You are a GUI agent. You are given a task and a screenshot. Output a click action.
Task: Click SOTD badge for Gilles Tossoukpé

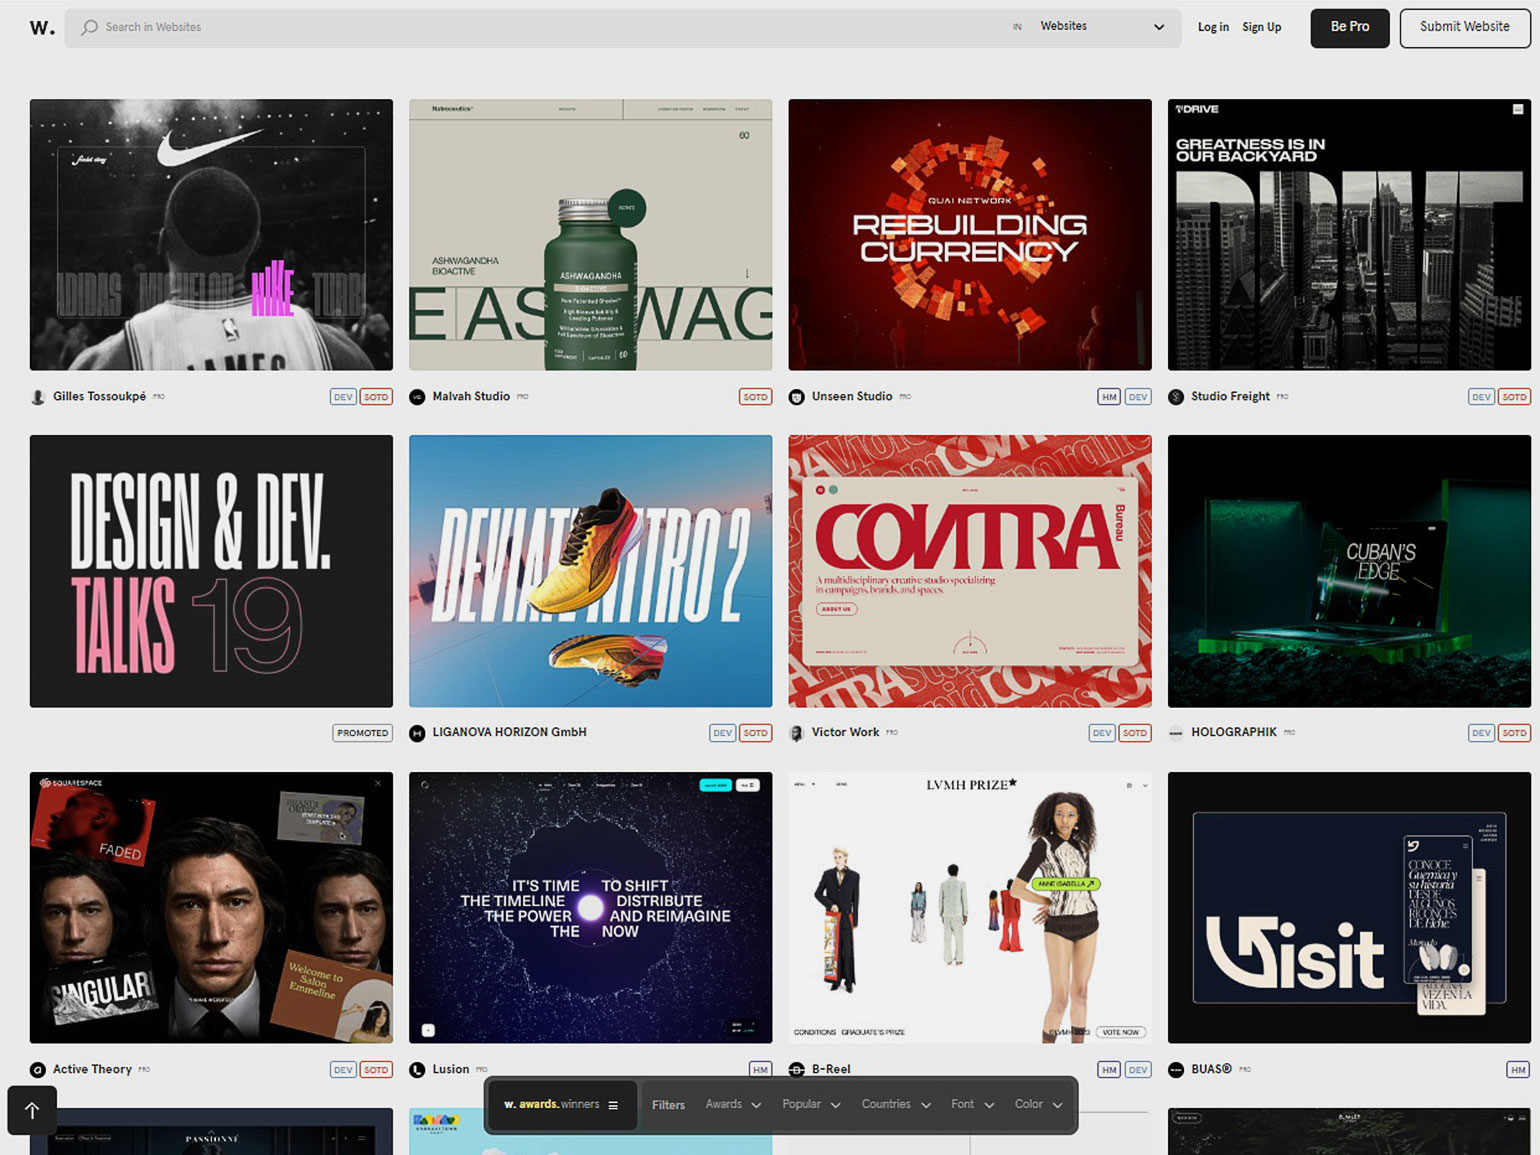[376, 397]
